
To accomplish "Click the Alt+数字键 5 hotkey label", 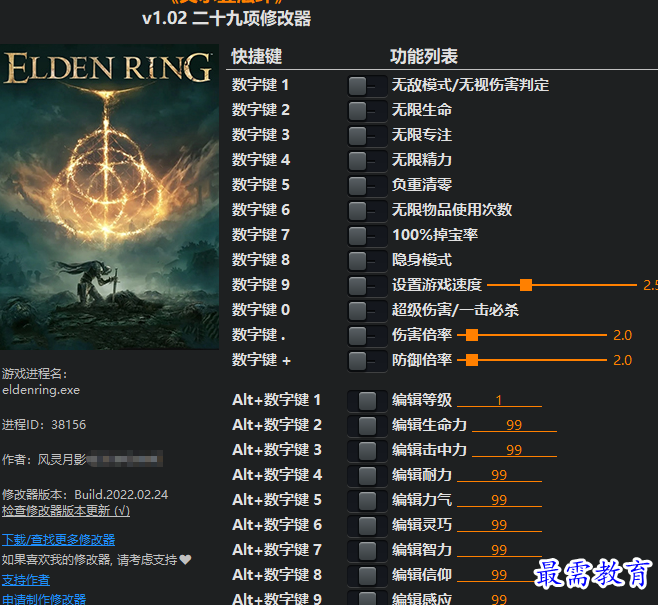I will point(277,500).
